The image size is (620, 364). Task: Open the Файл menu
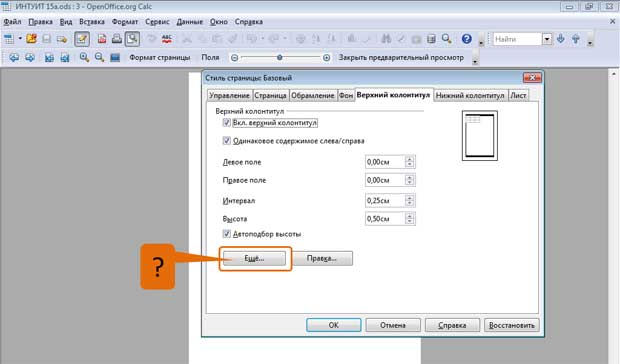(12, 22)
